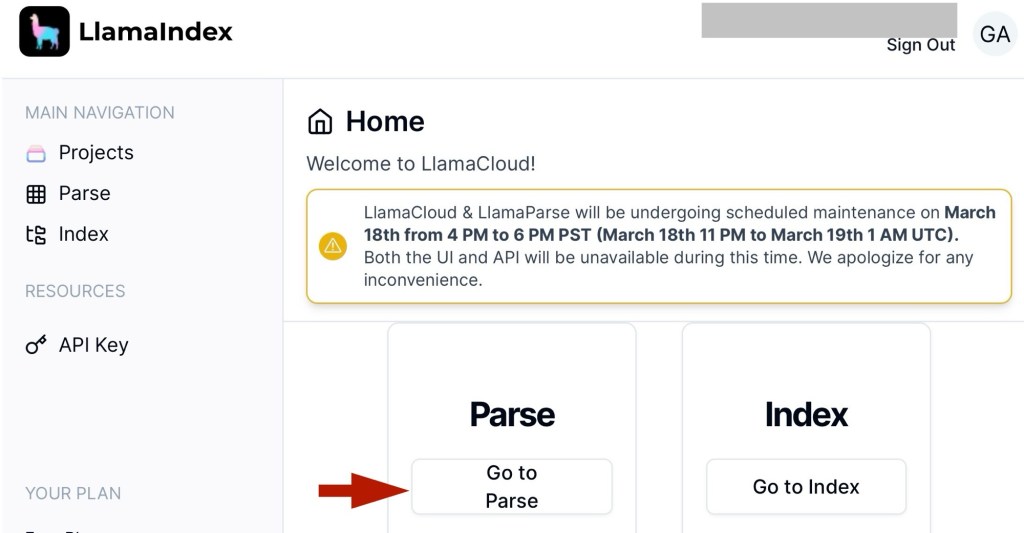The width and height of the screenshot is (1024, 533).
Task: Select the Parse label in the sidebar
Action: coord(84,194)
